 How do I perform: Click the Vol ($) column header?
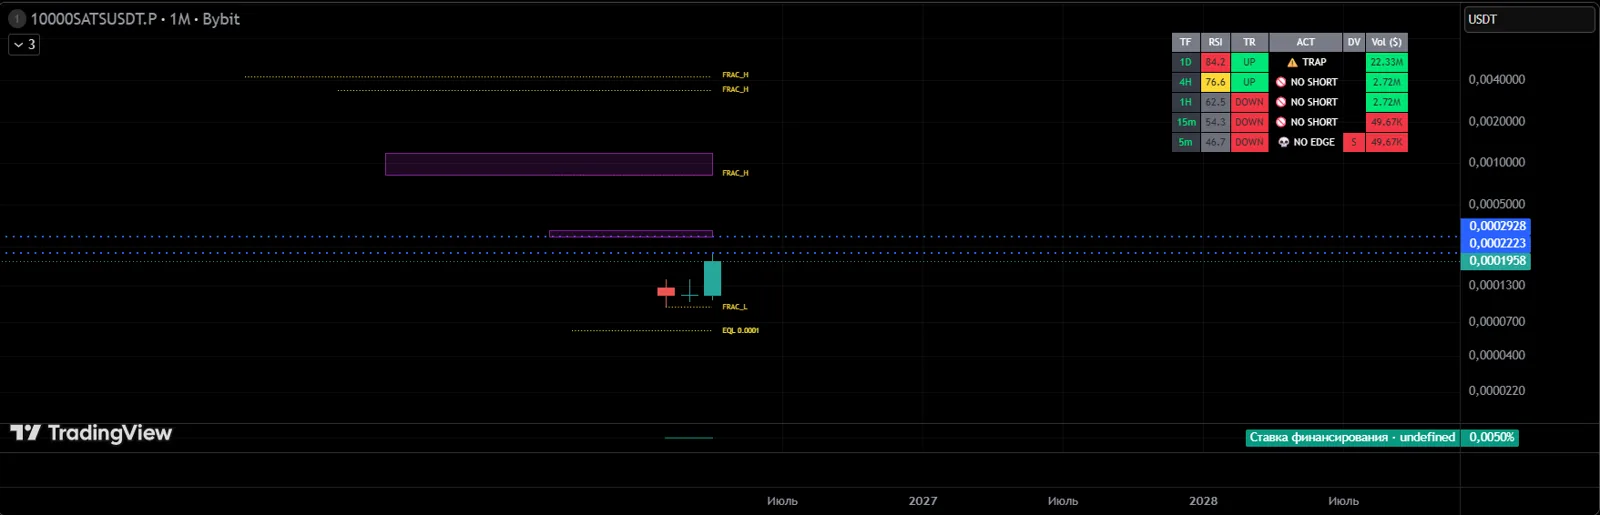1386,42
